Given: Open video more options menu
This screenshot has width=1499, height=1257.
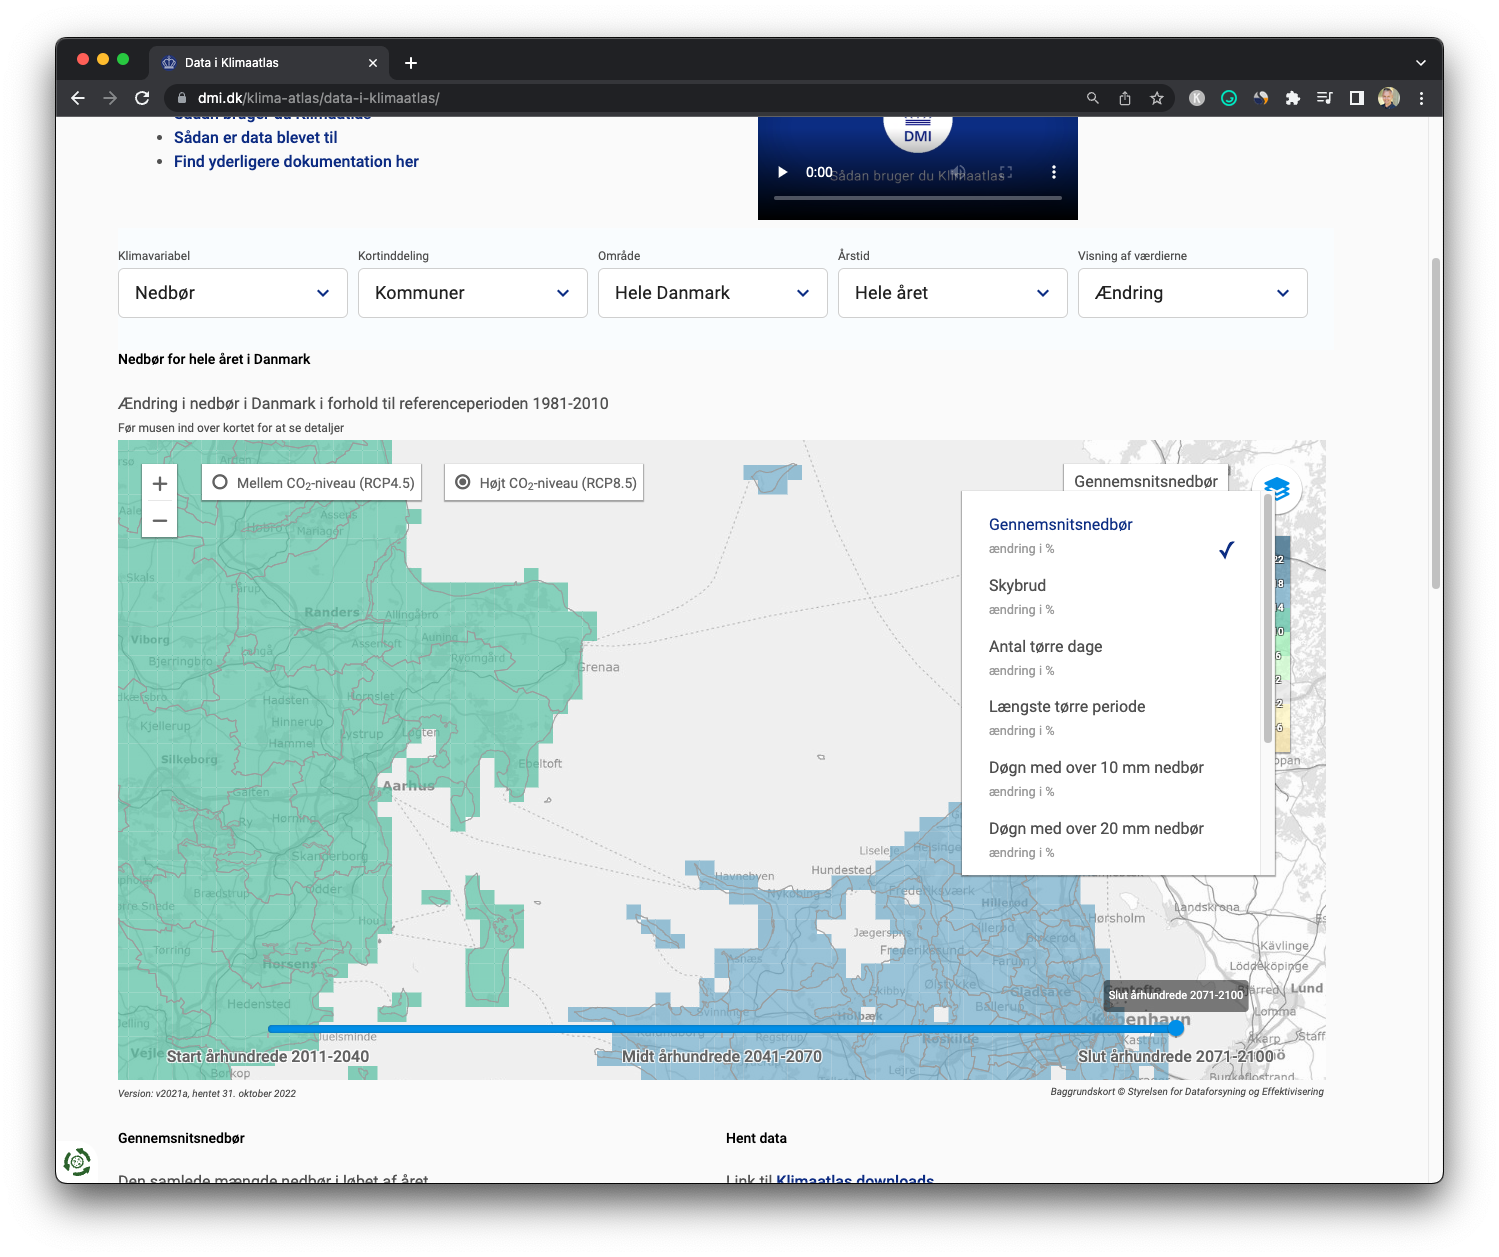Looking at the screenshot, I should point(1053,172).
